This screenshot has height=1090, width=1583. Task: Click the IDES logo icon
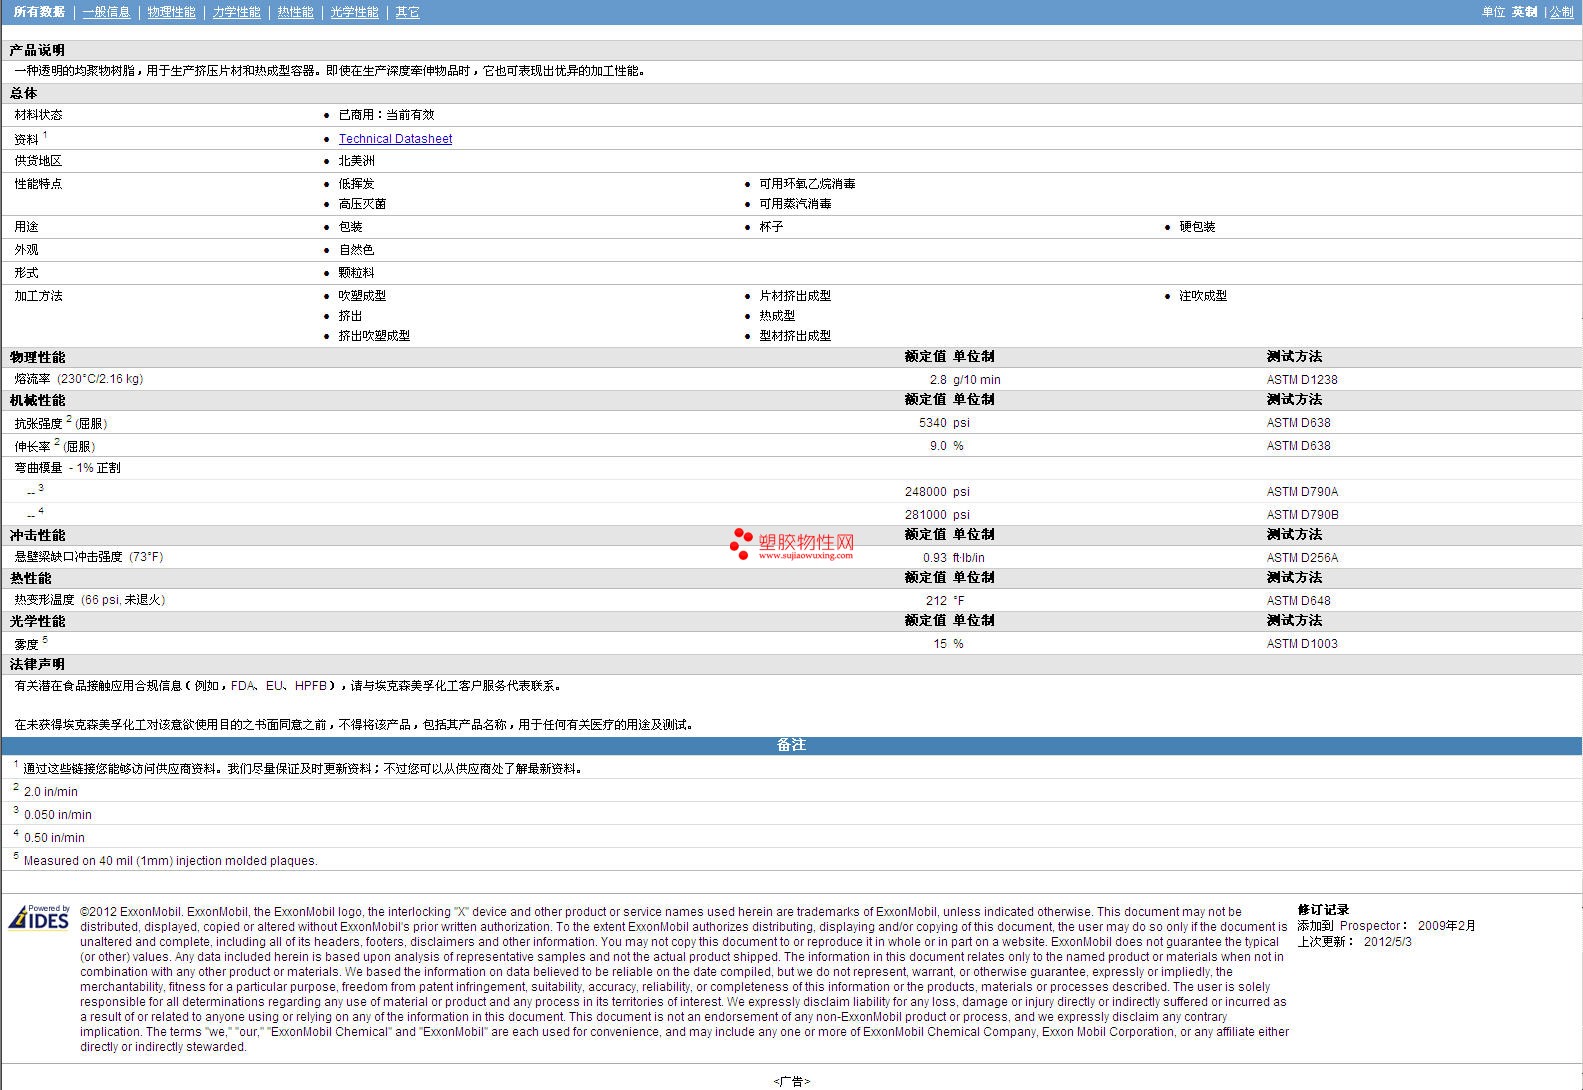(39, 917)
